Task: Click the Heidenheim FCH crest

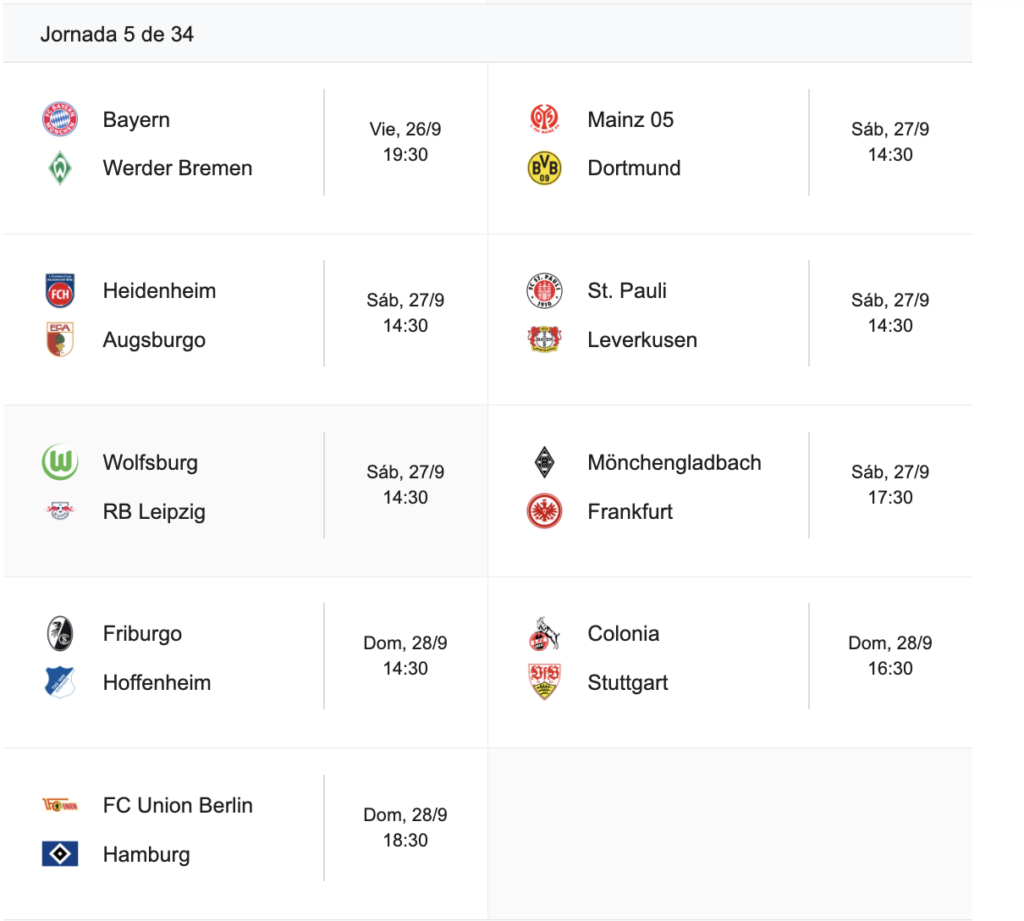Action: (x=60, y=291)
